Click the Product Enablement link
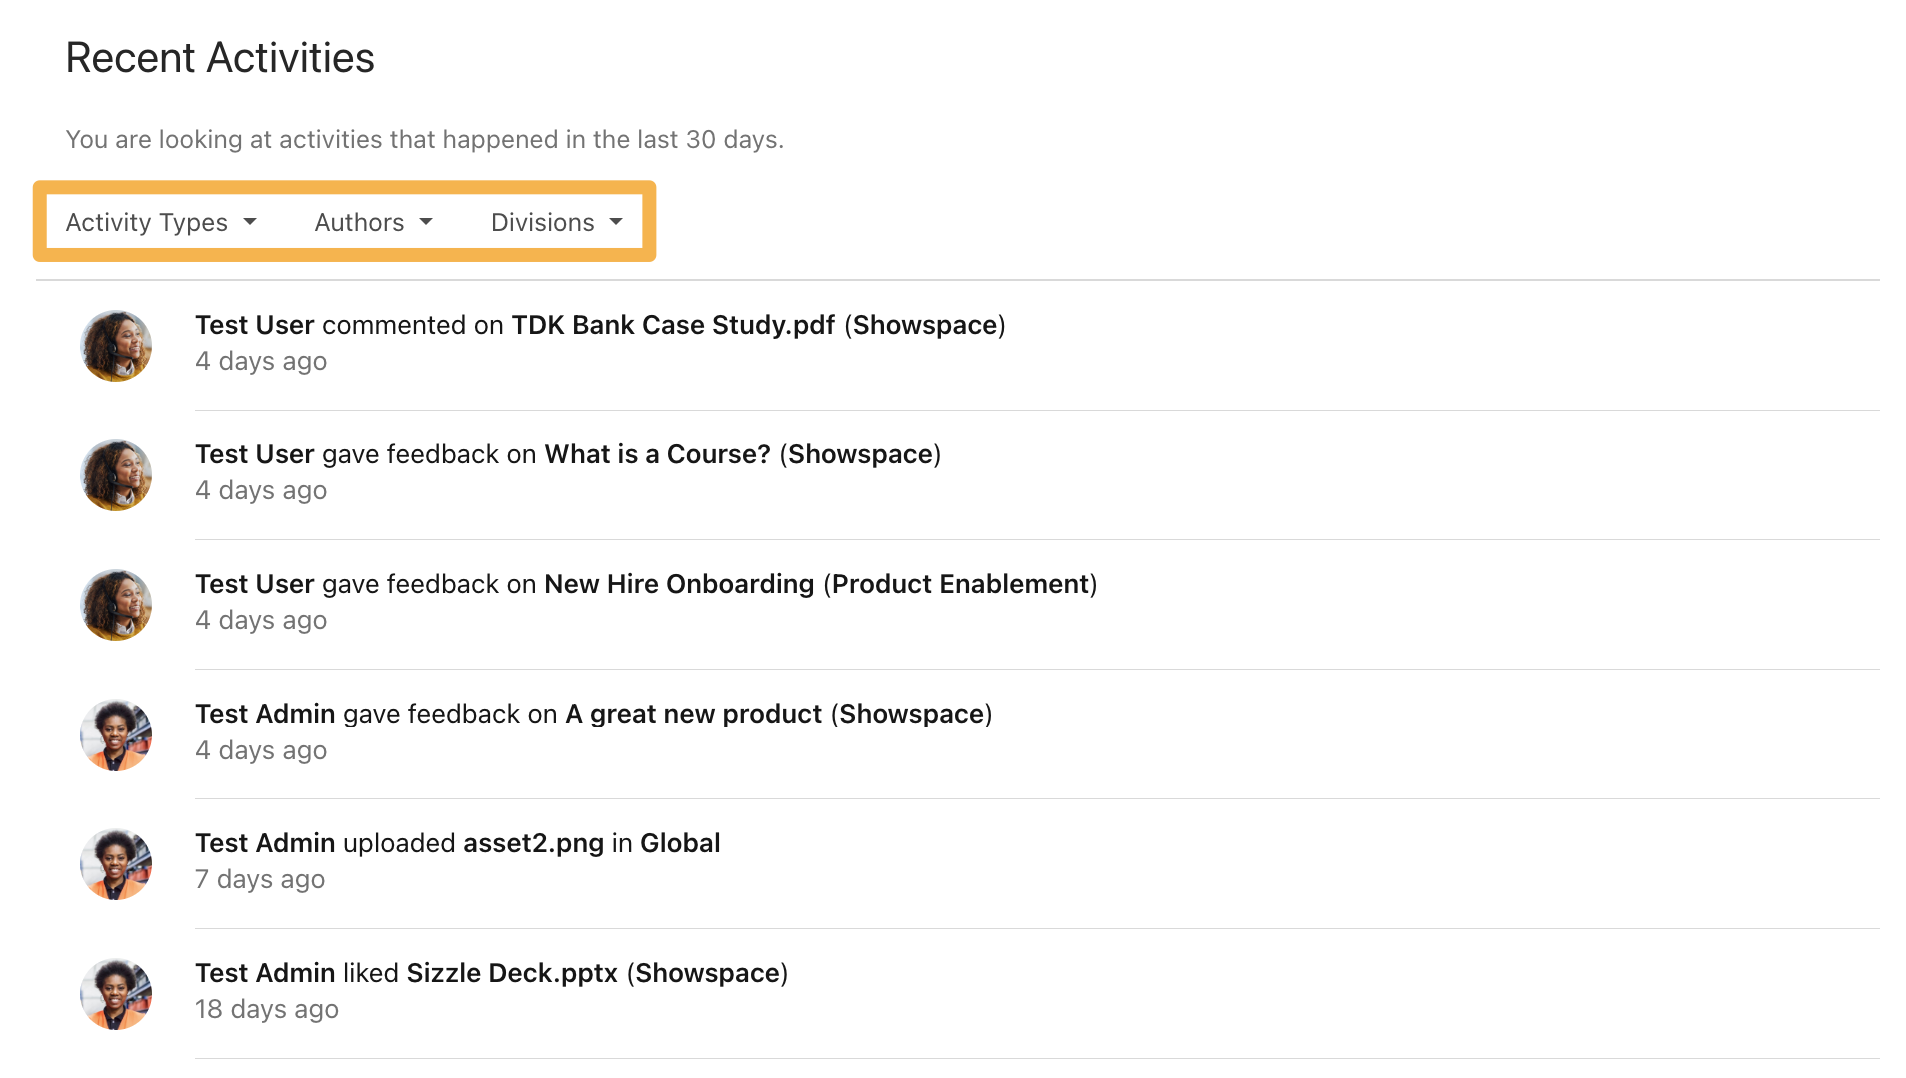 [960, 584]
